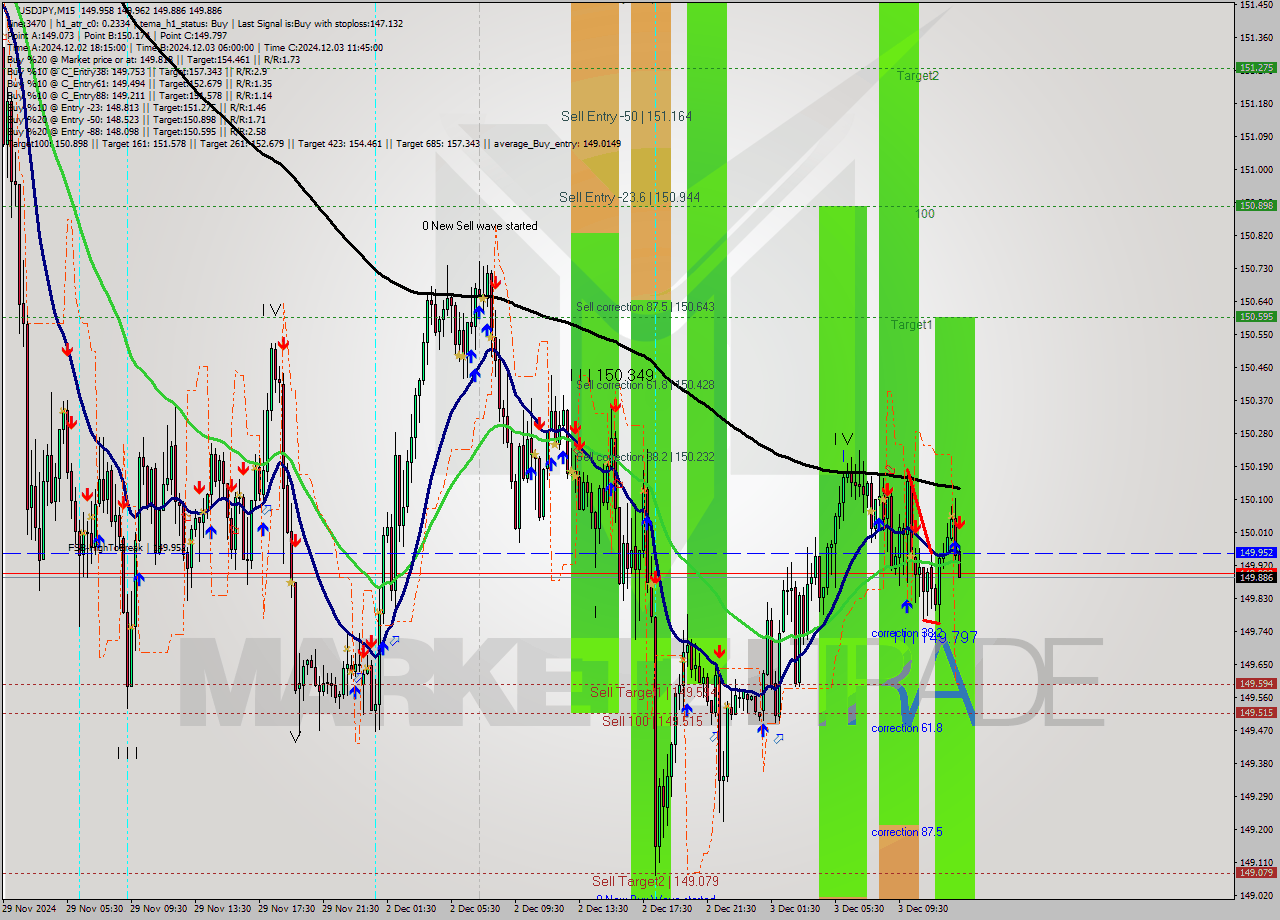Click the 'Target1' label on green zone

point(912,325)
